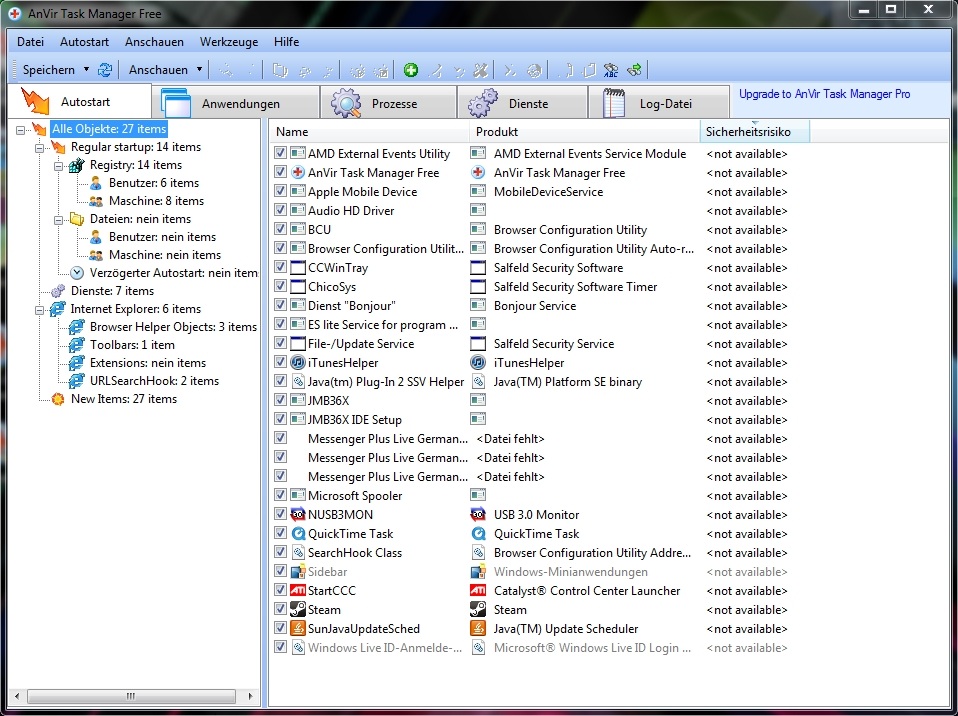Click the StartCCC ATI icon
The height and width of the screenshot is (716, 958).
point(298,590)
